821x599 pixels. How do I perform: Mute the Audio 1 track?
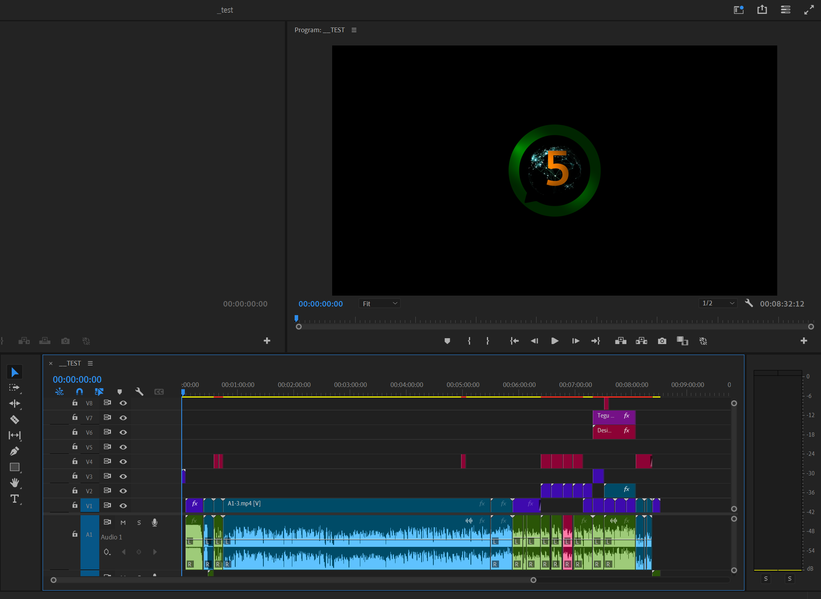tap(123, 522)
